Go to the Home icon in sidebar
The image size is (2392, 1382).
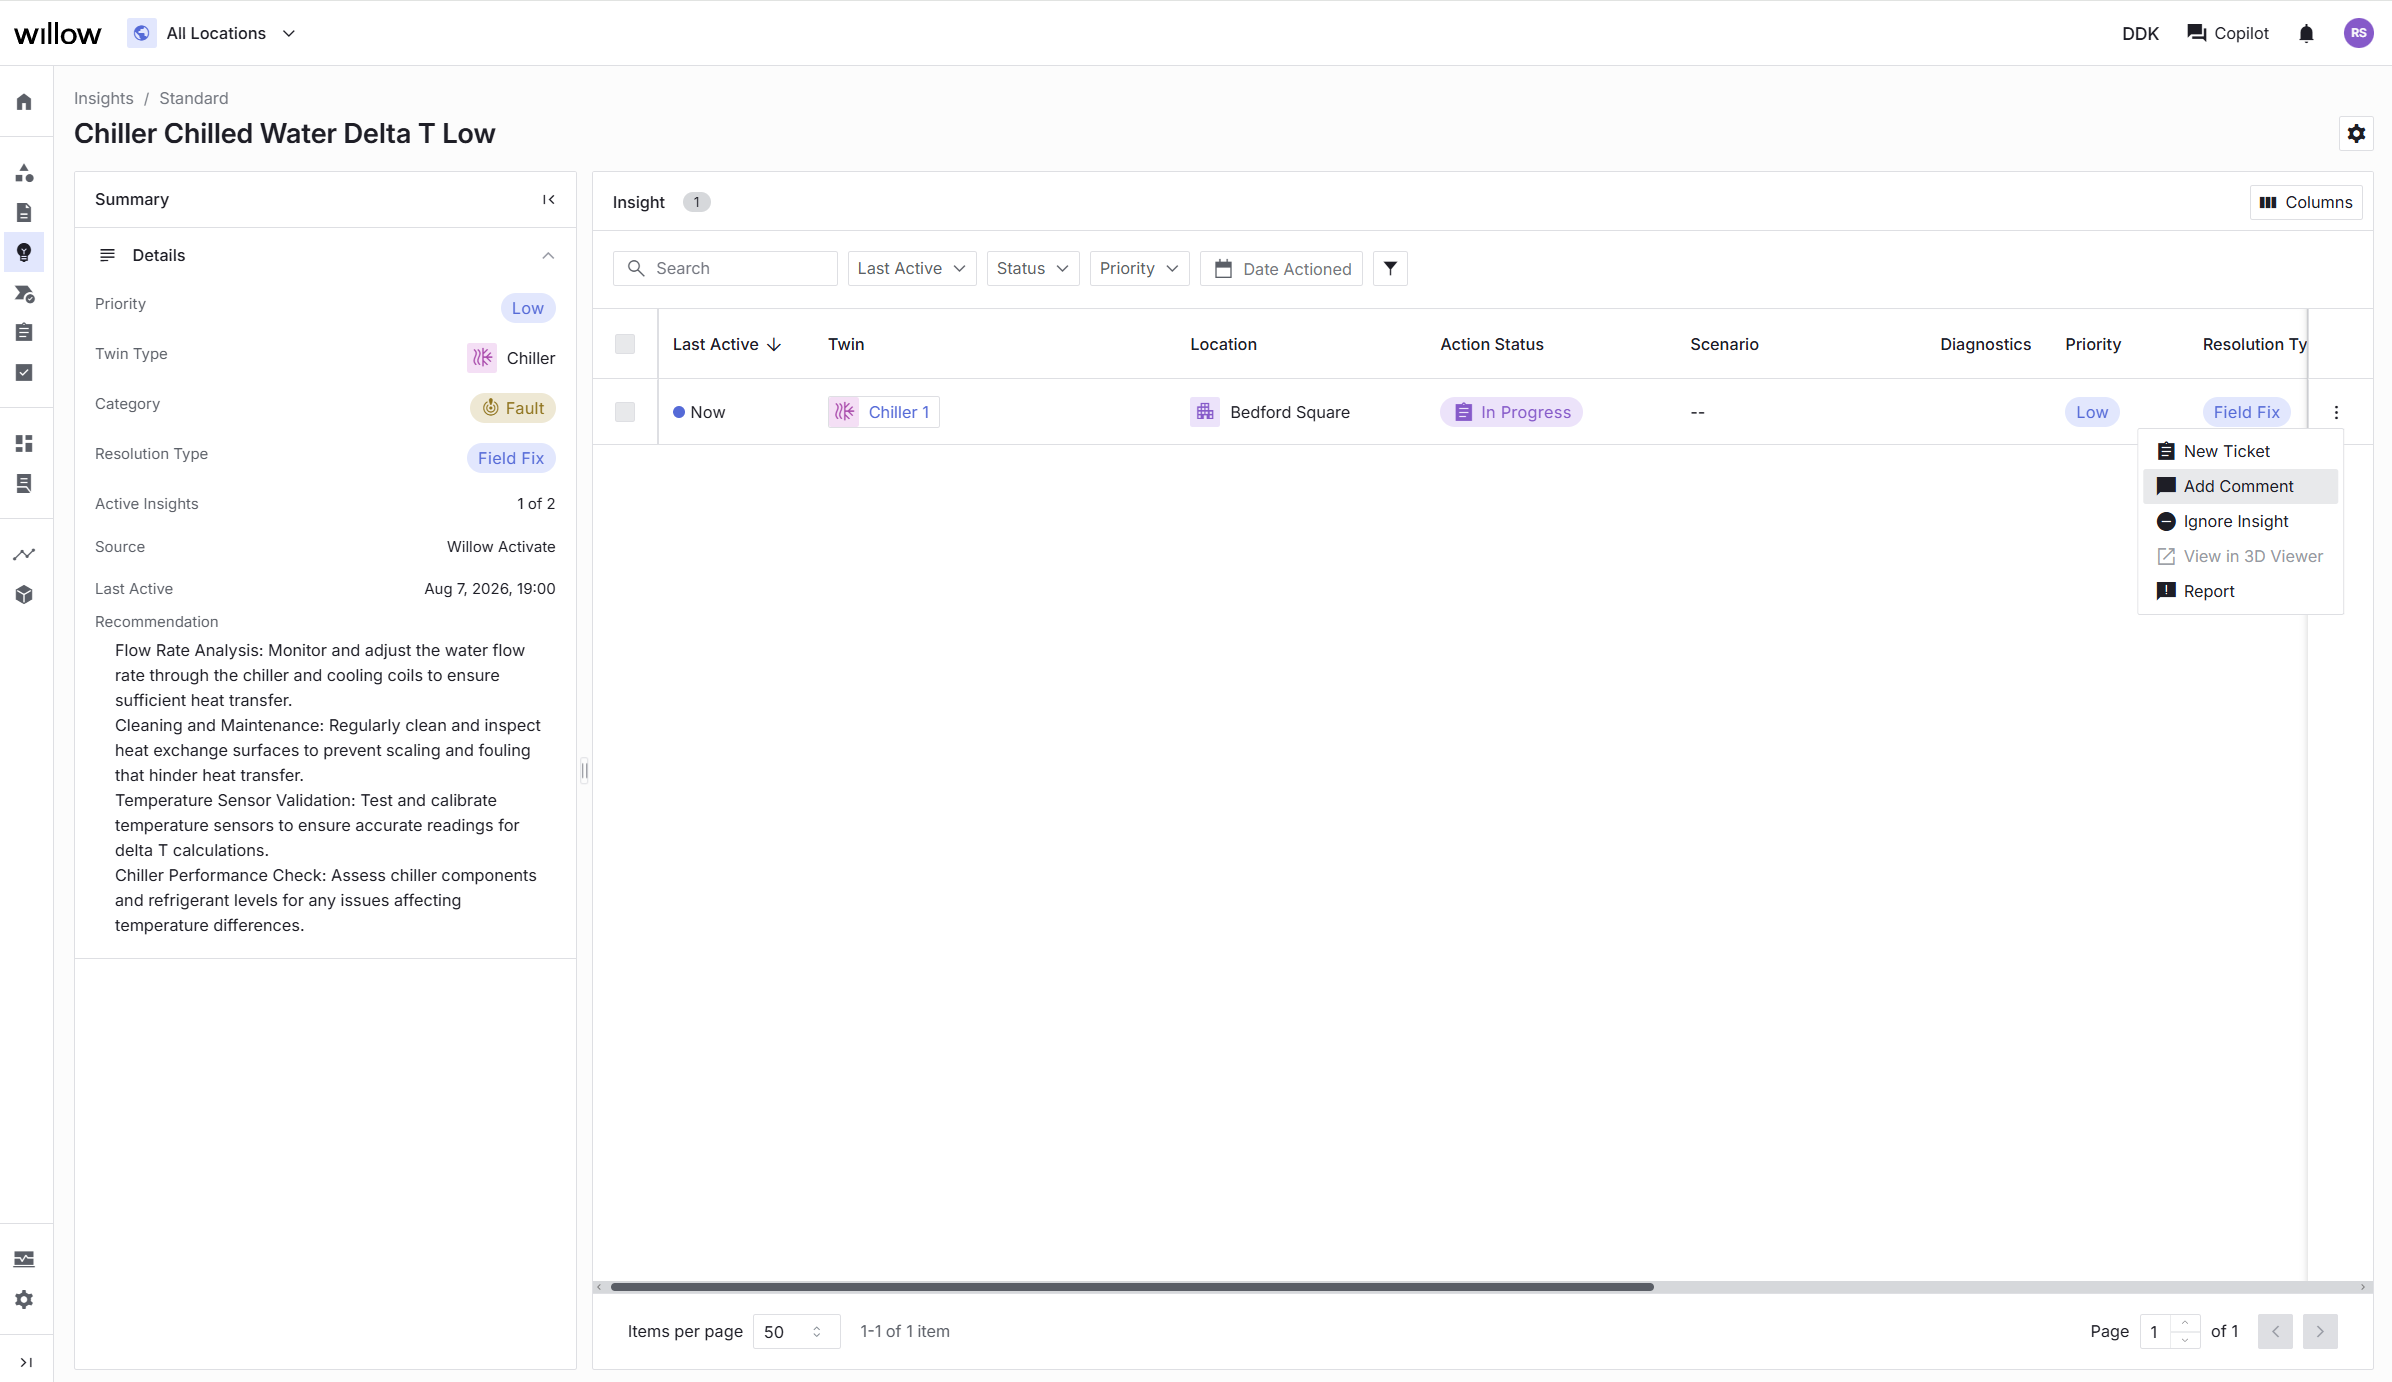click(x=24, y=102)
